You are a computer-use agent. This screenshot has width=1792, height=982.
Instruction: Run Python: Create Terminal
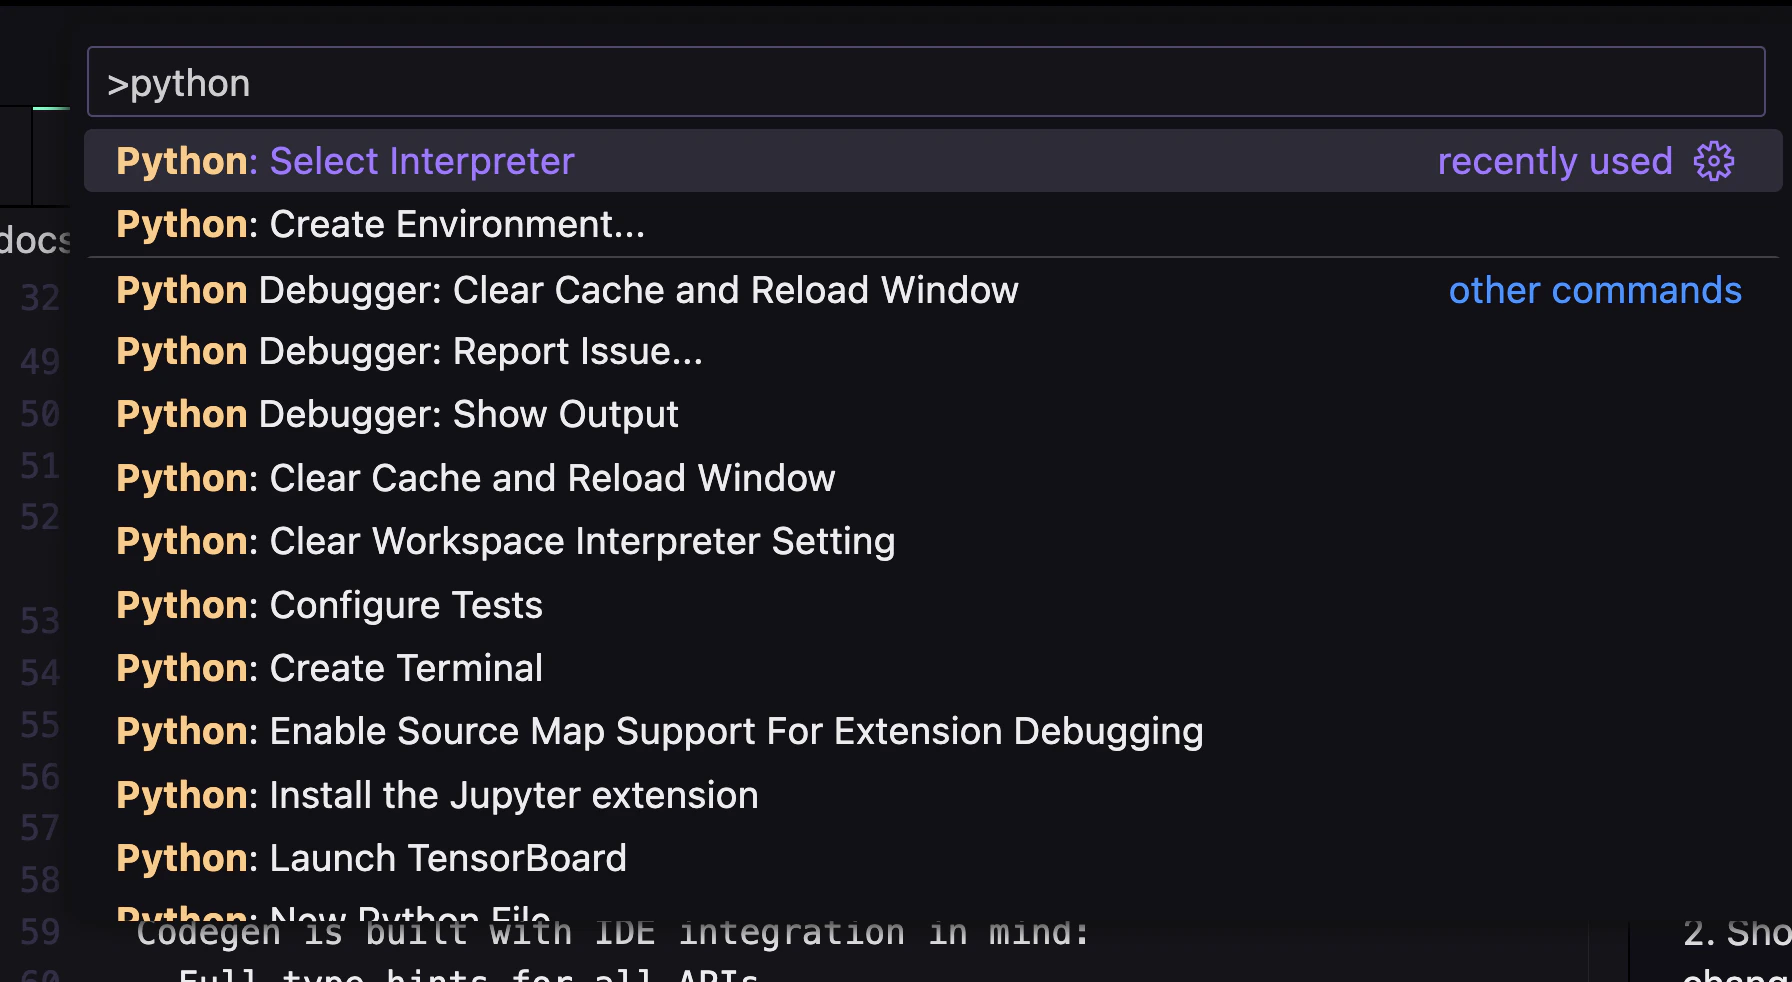(x=933, y=668)
